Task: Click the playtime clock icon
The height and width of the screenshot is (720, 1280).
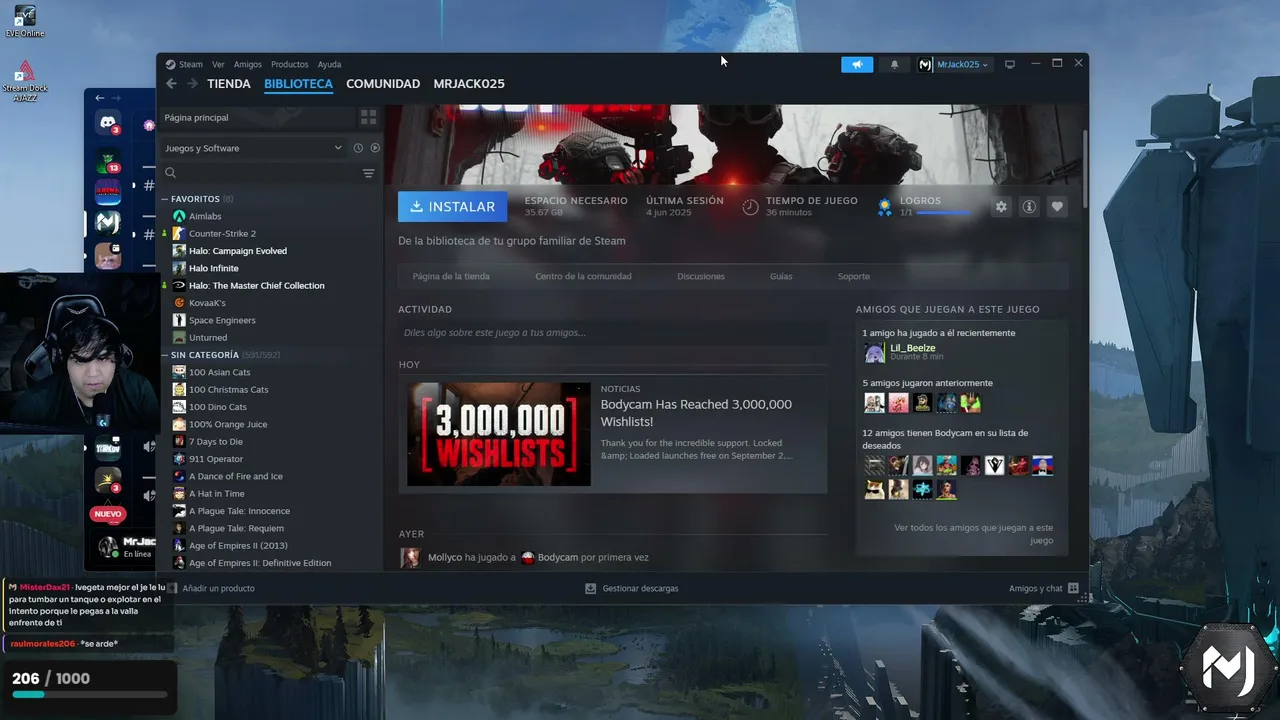Action: pyautogui.click(x=750, y=207)
